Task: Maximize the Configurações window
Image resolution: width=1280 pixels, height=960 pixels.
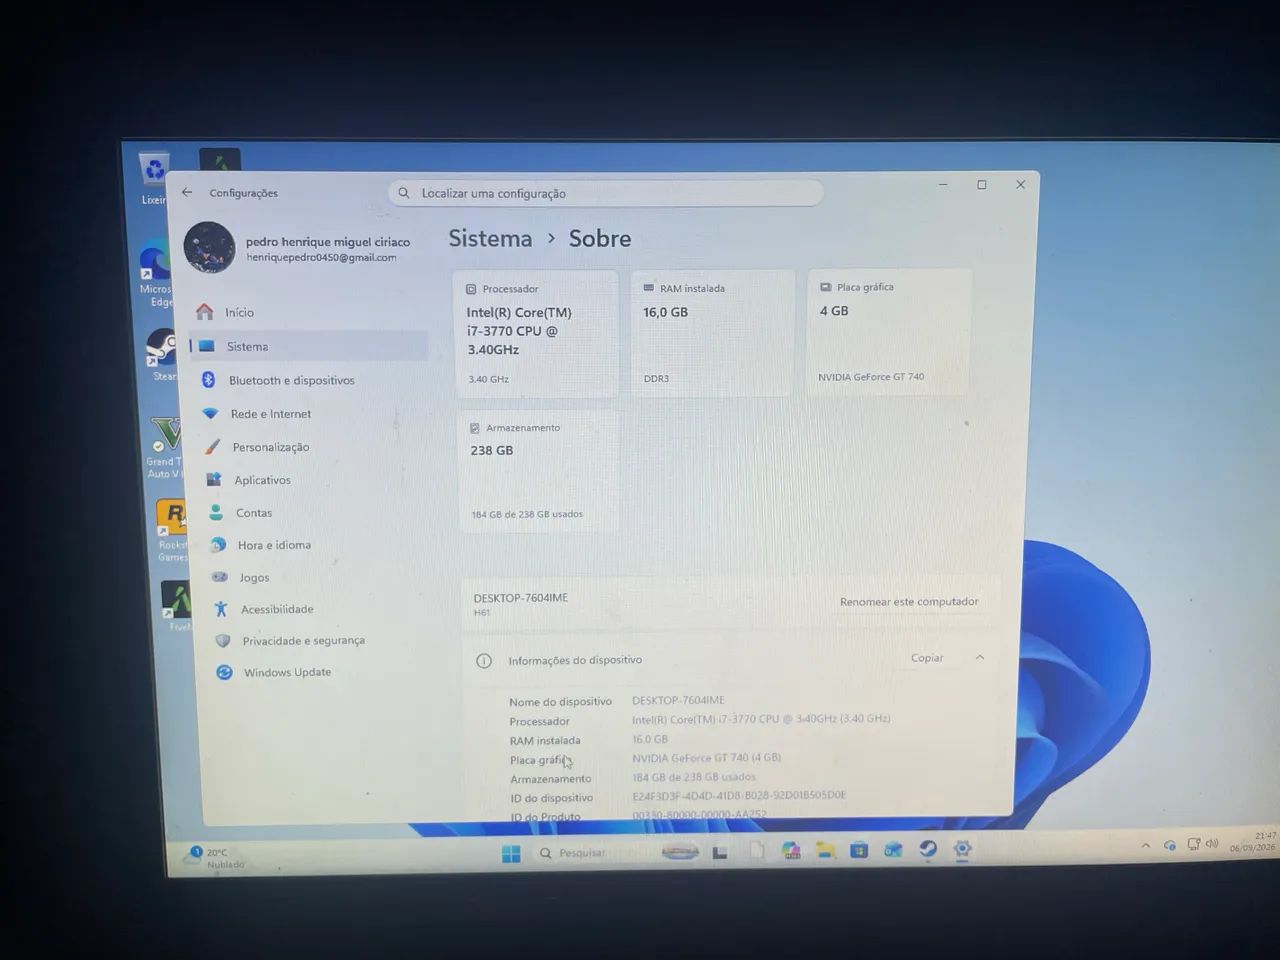Action: [982, 184]
